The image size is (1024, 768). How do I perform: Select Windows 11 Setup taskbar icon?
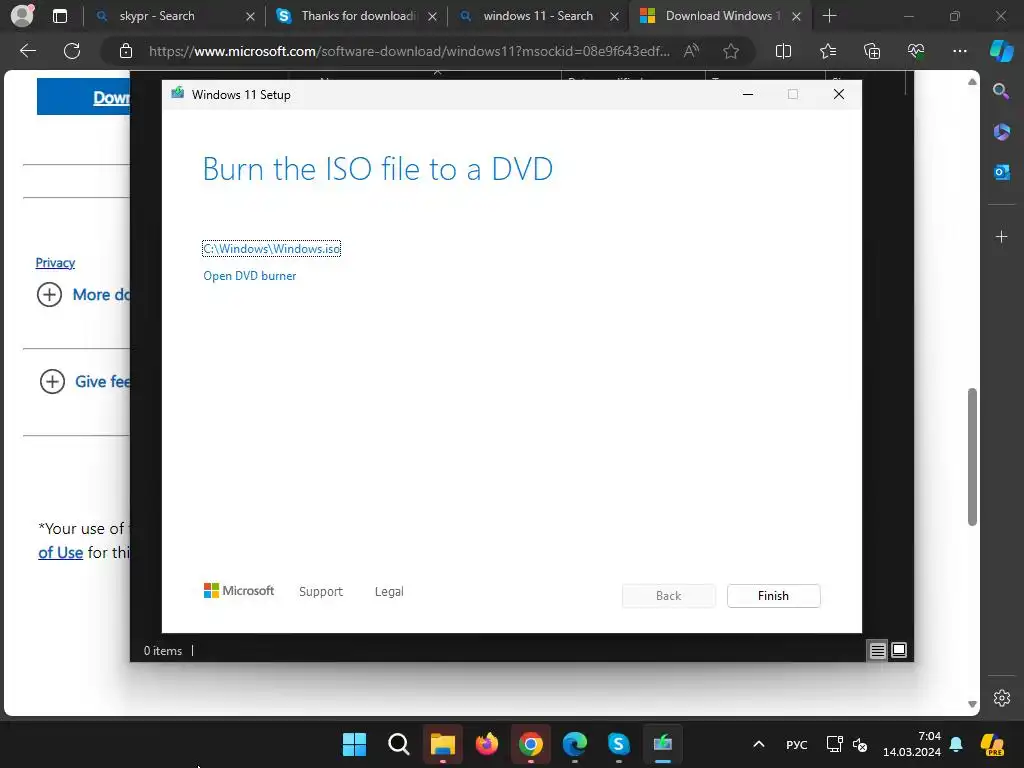663,744
